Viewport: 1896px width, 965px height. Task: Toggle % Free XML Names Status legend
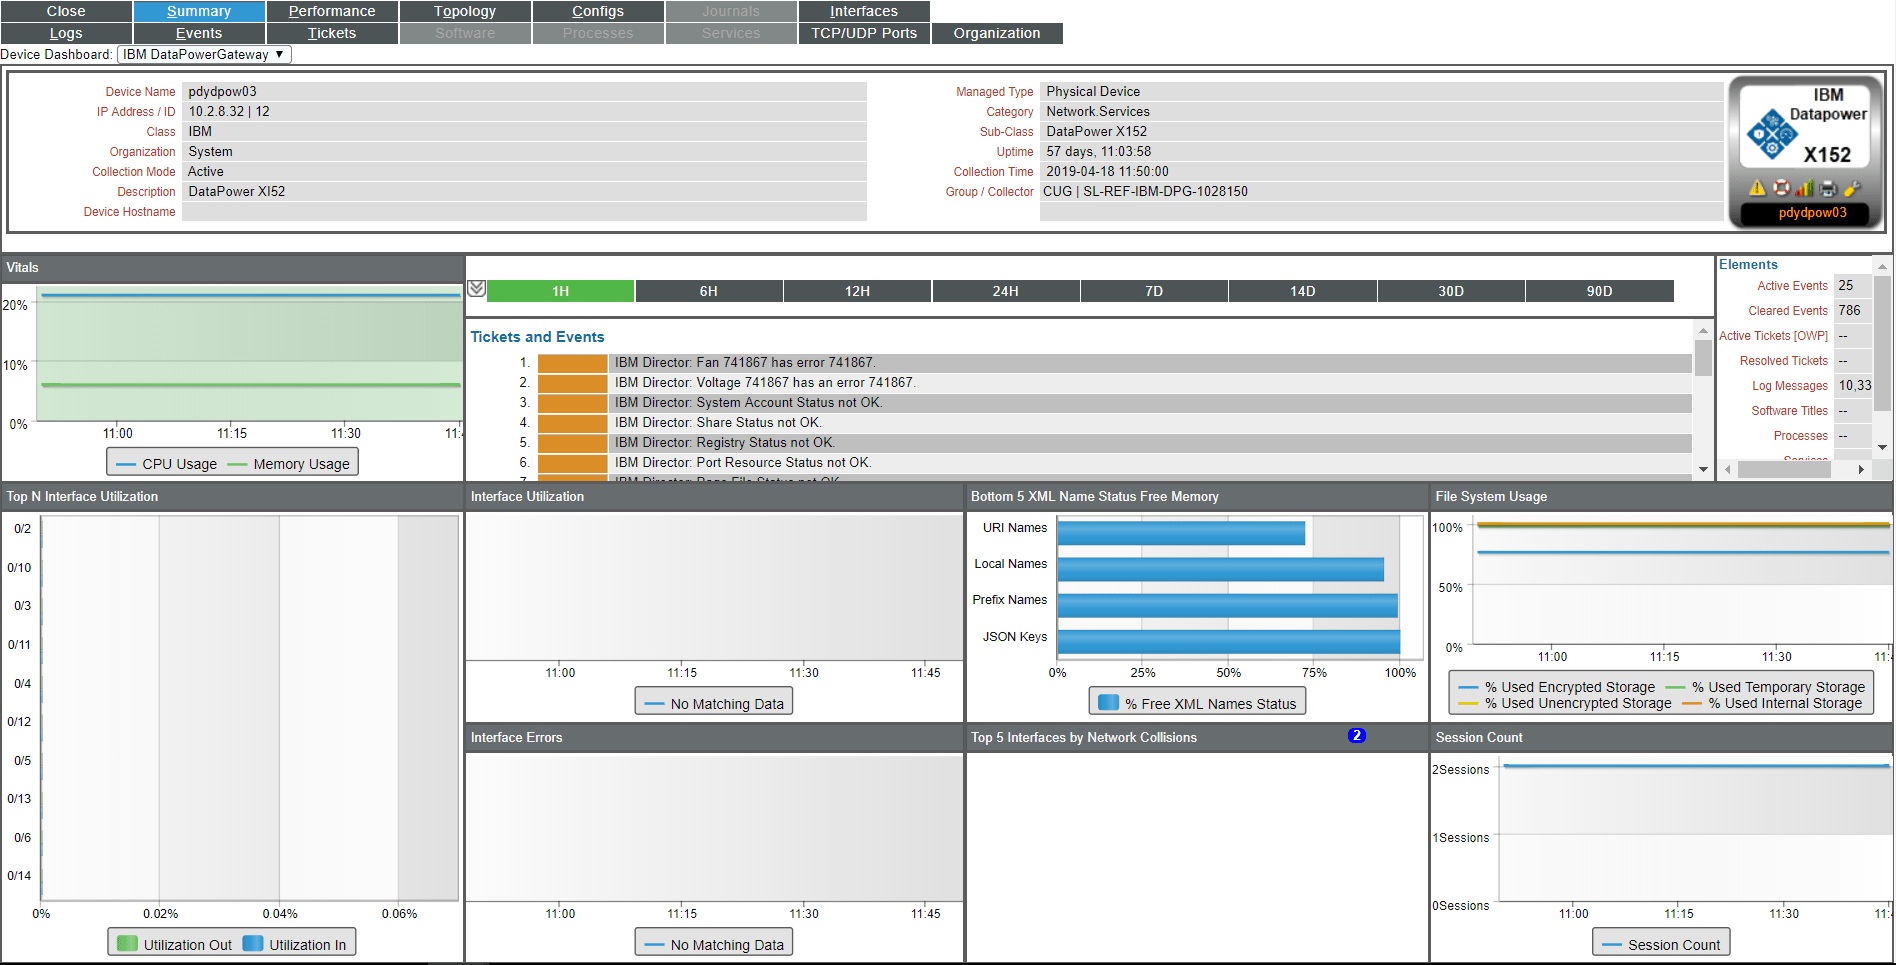click(1198, 704)
